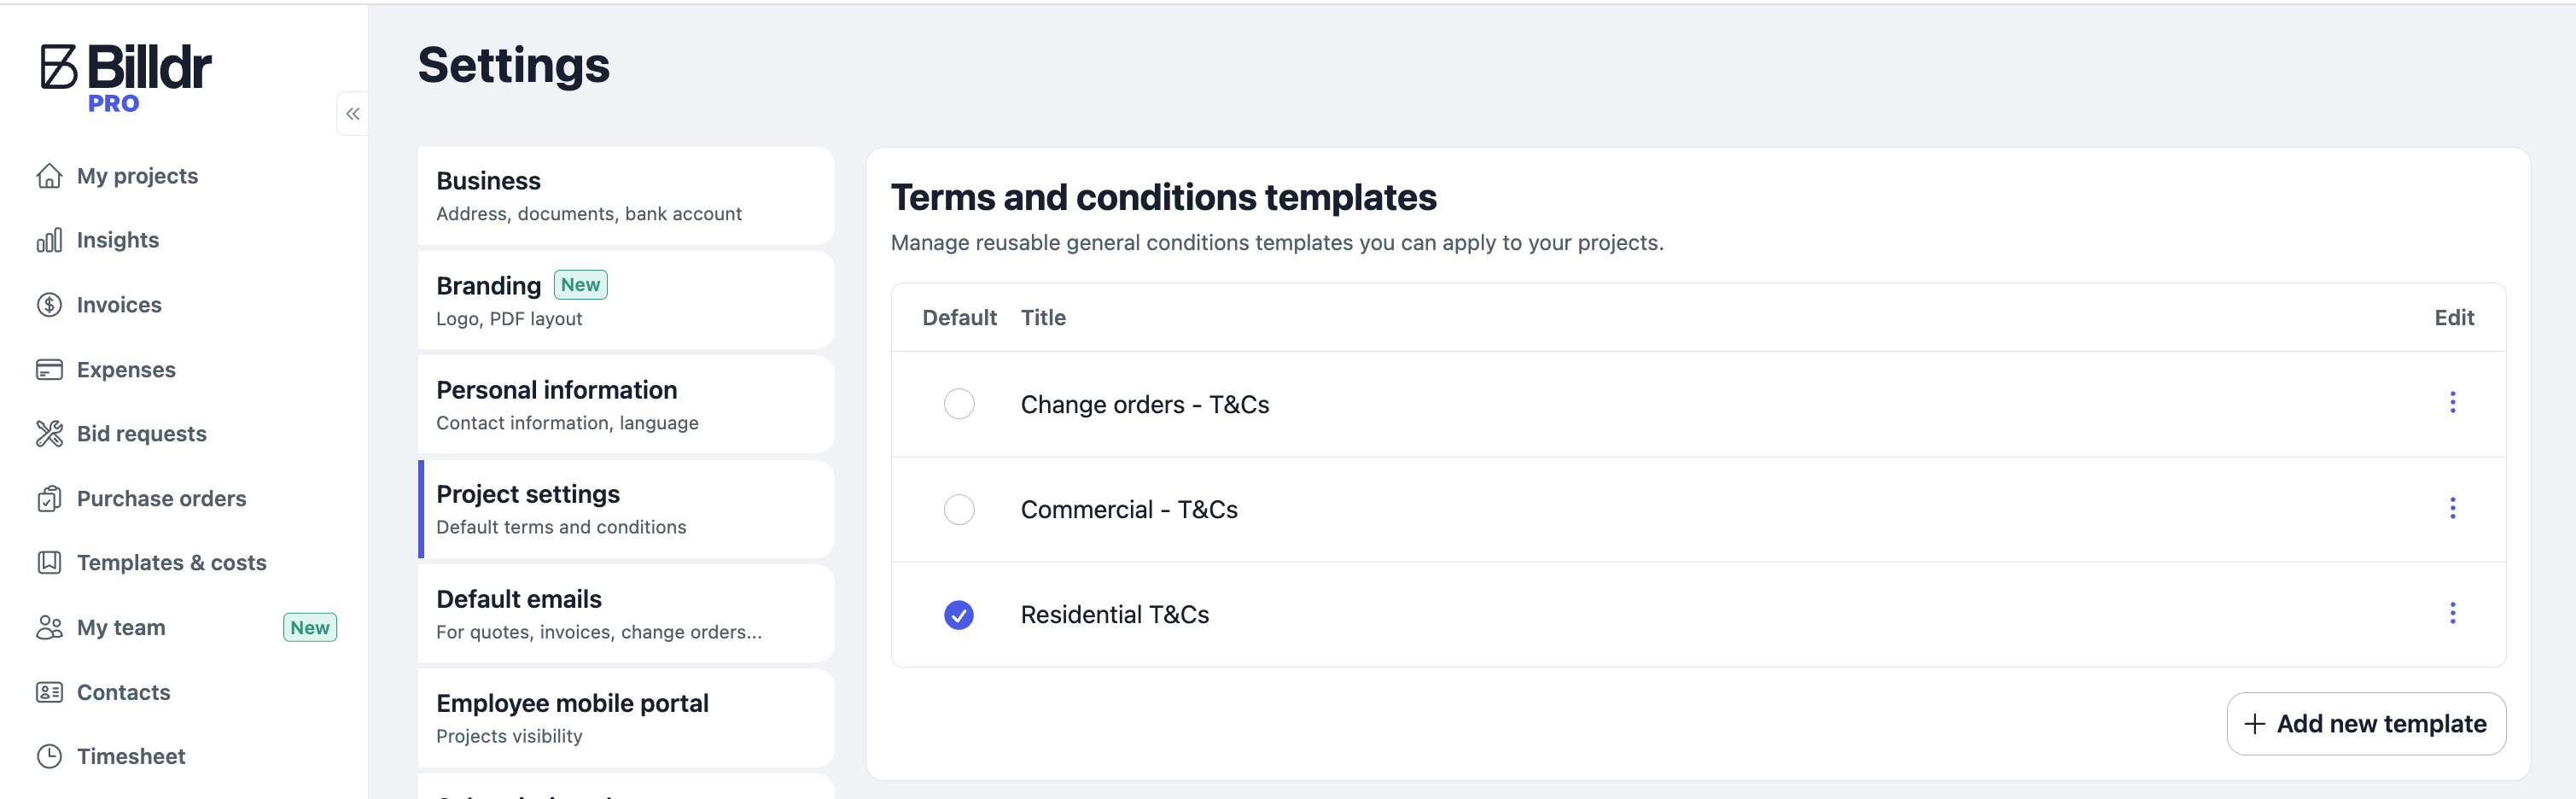Click the Purchase orders clipboard icon
This screenshot has width=2576, height=799.
click(x=49, y=499)
